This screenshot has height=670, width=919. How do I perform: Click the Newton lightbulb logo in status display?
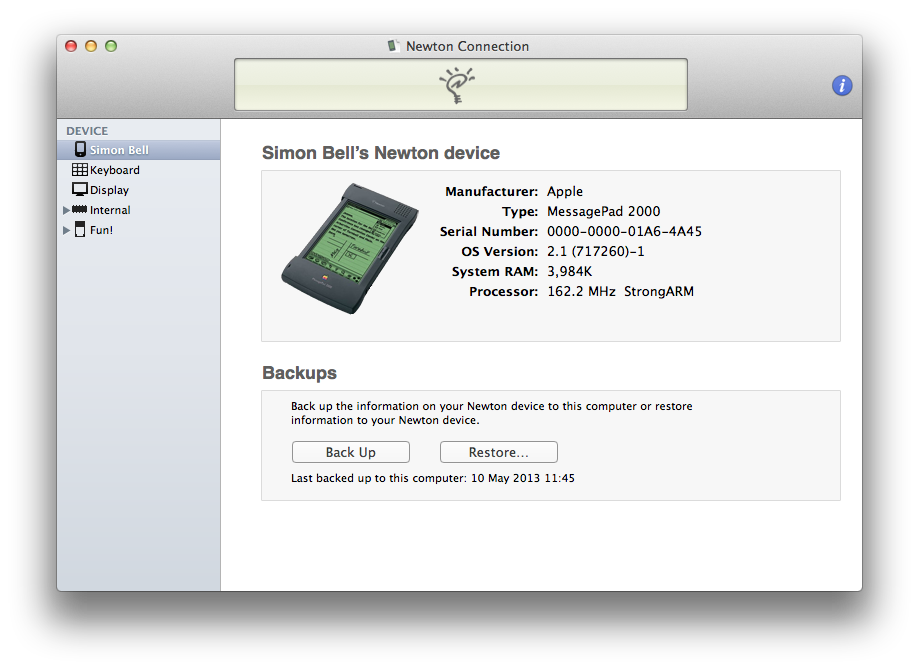457,86
